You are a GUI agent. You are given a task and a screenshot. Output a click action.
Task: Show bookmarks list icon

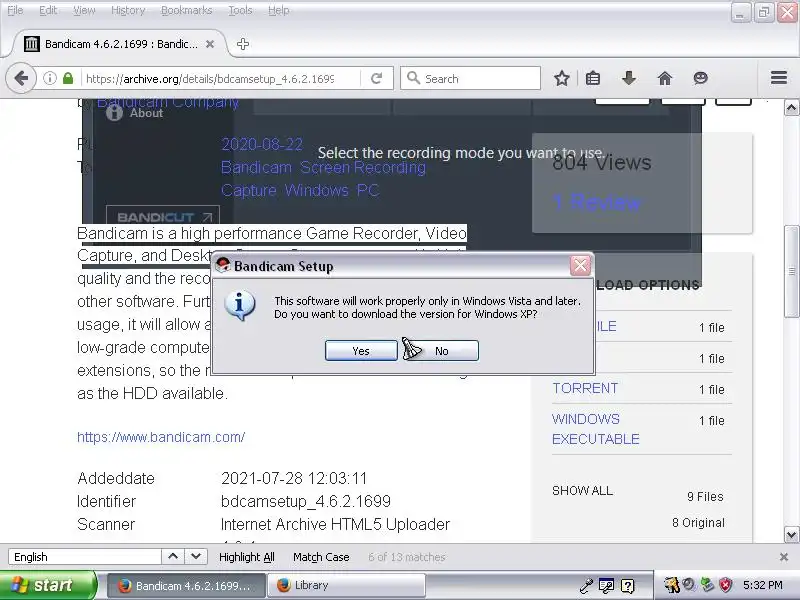pos(593,78)
